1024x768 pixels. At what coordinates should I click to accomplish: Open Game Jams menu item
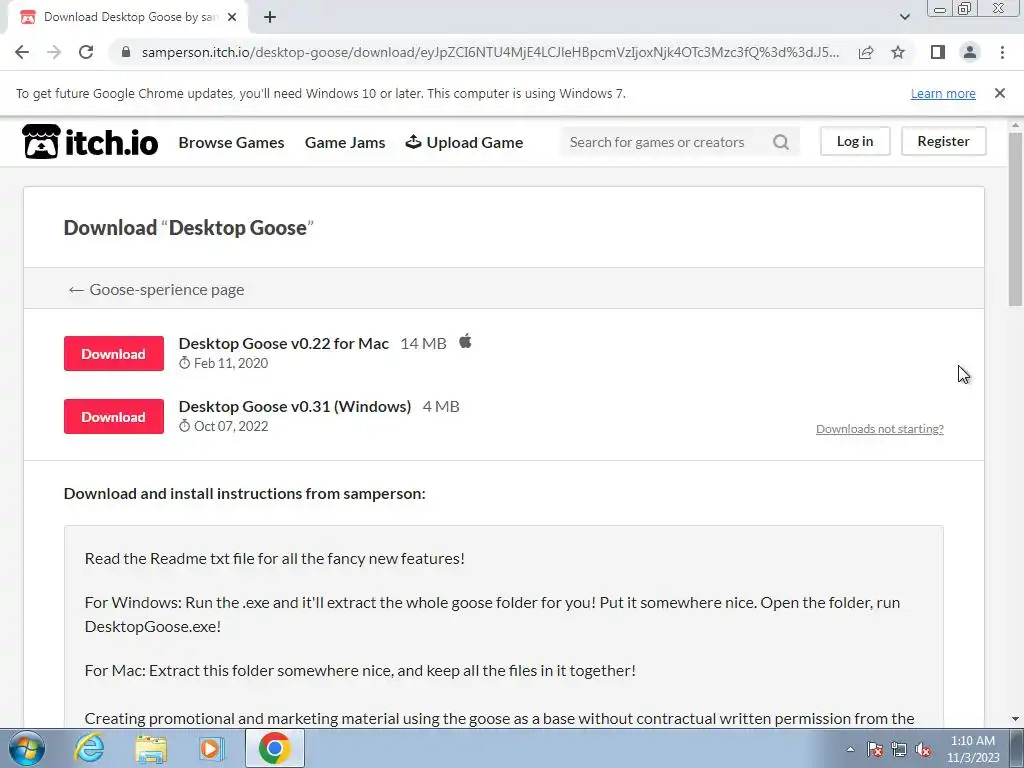345,142
